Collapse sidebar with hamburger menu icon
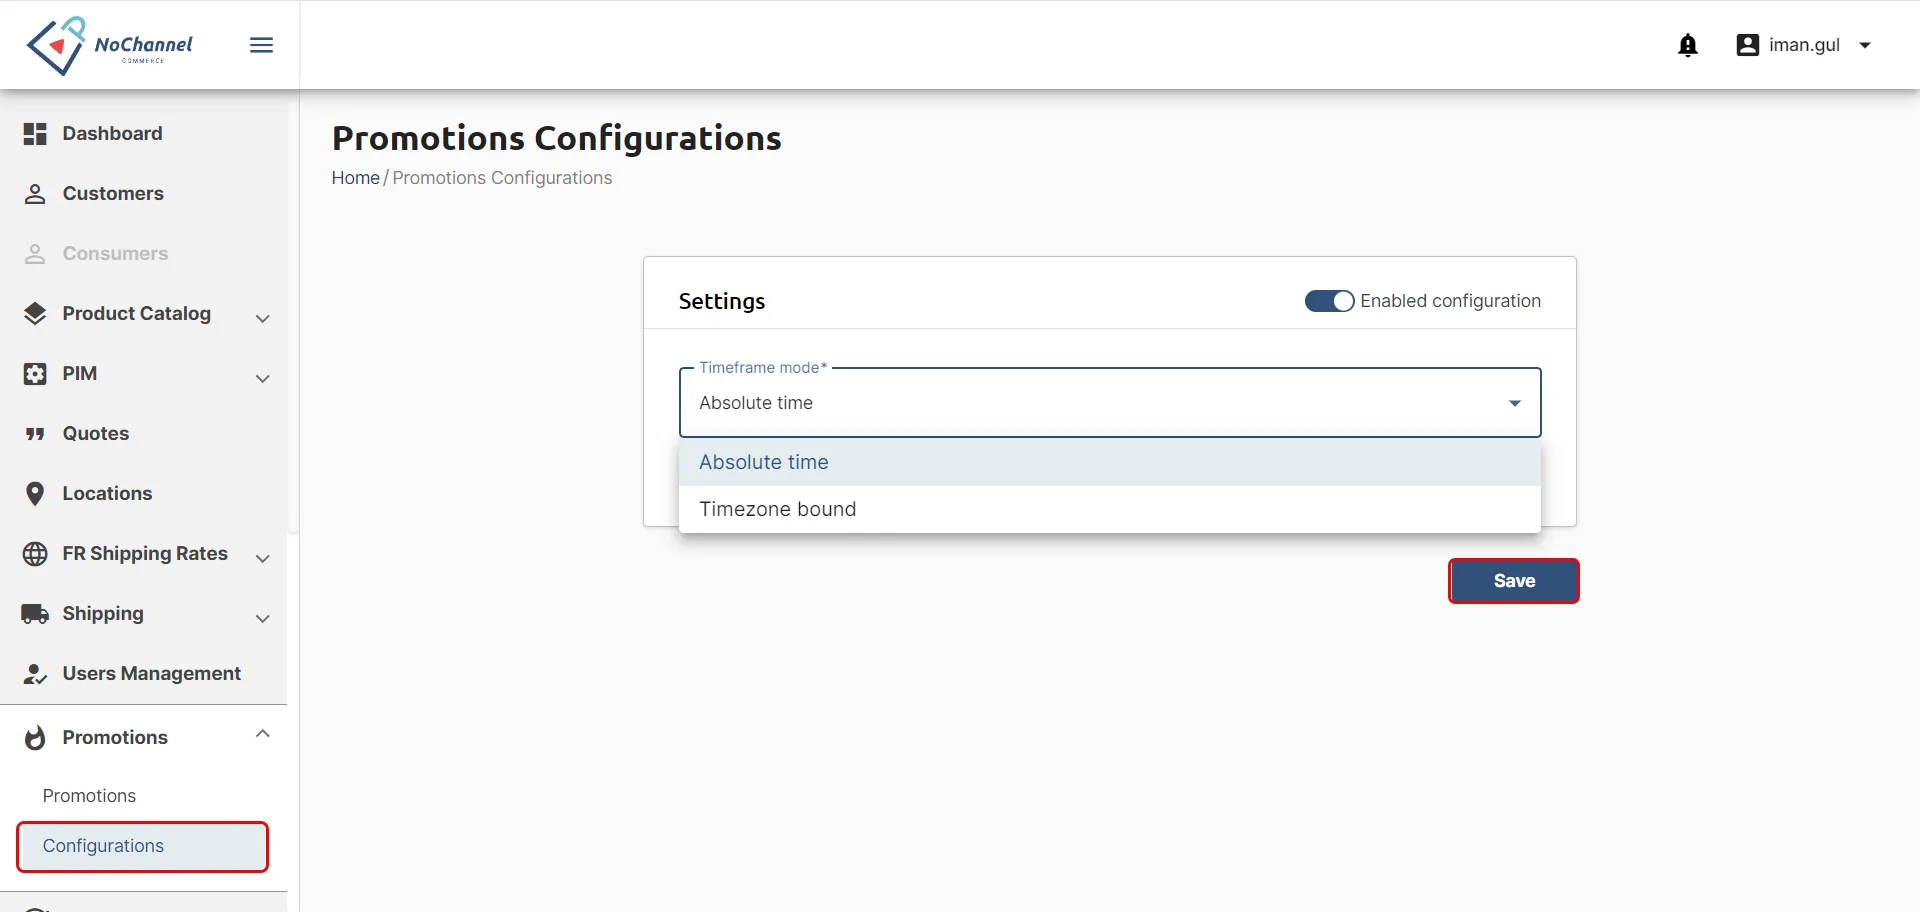Image resolution: width=1920 pixels, height=912 pixels. pyautogui.click(x=261, y=45)
